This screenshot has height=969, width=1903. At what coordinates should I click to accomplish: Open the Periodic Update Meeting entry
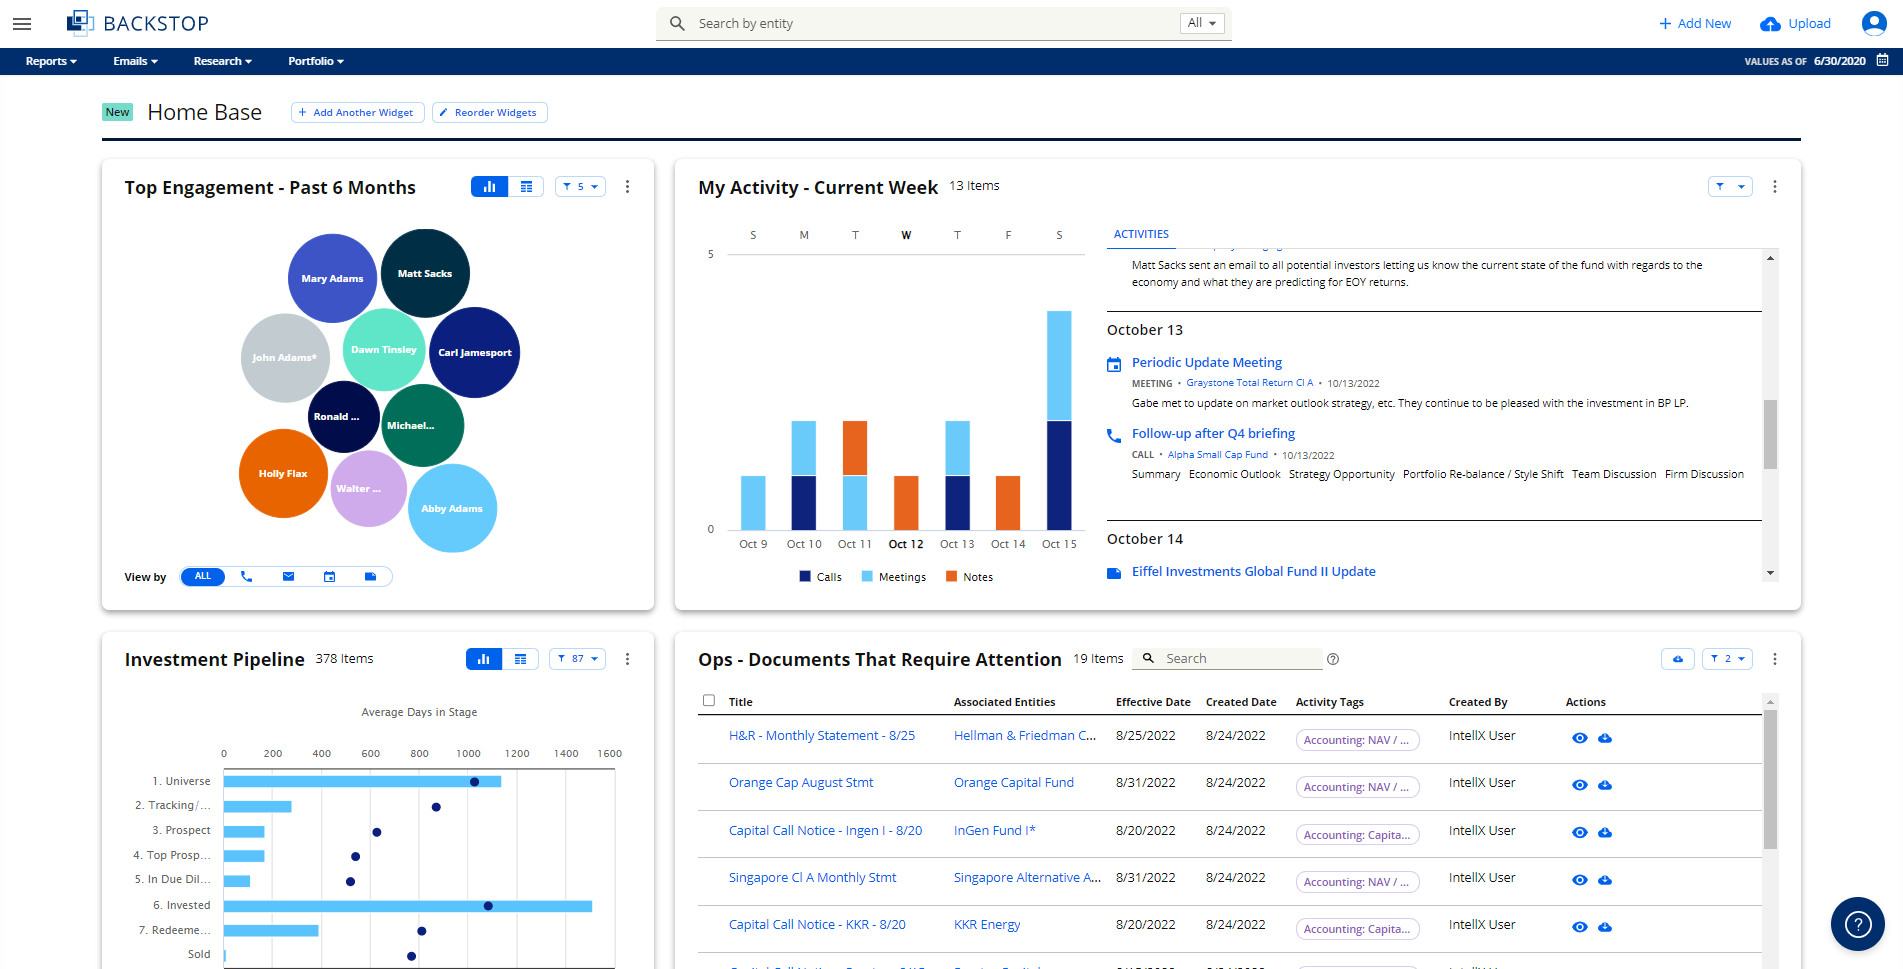[x=1206, y=362]
